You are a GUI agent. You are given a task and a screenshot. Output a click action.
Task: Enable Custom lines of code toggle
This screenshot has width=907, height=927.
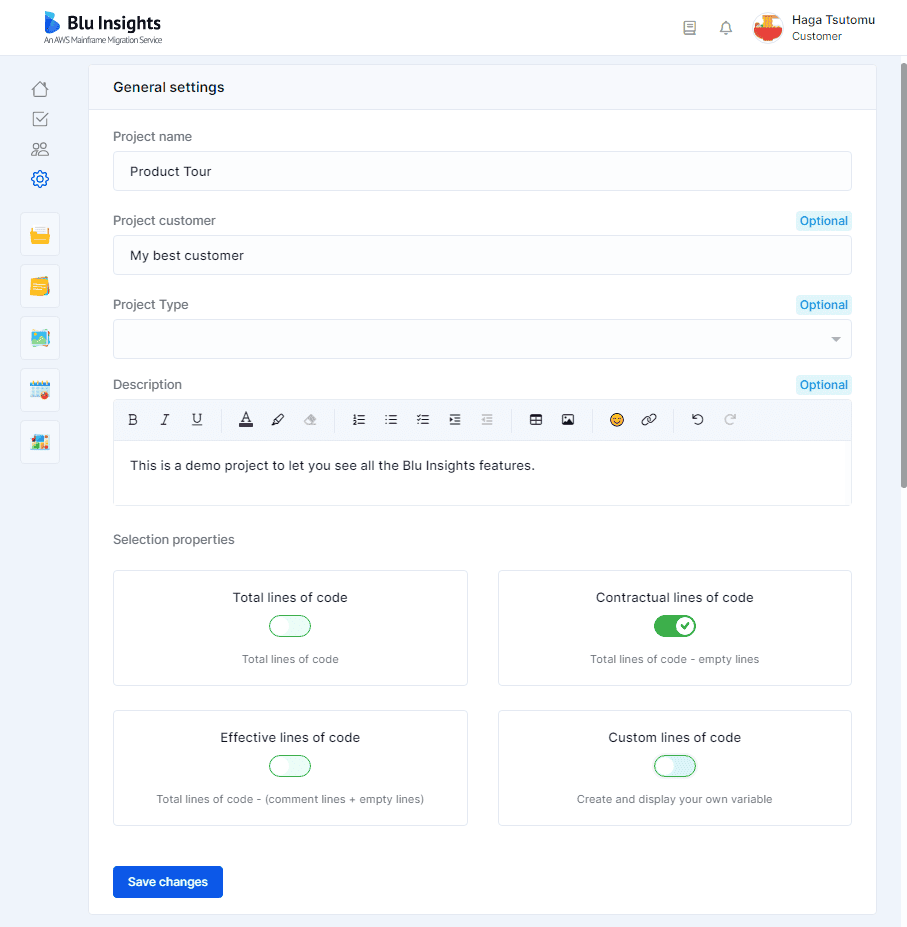(x=675, y=766)
